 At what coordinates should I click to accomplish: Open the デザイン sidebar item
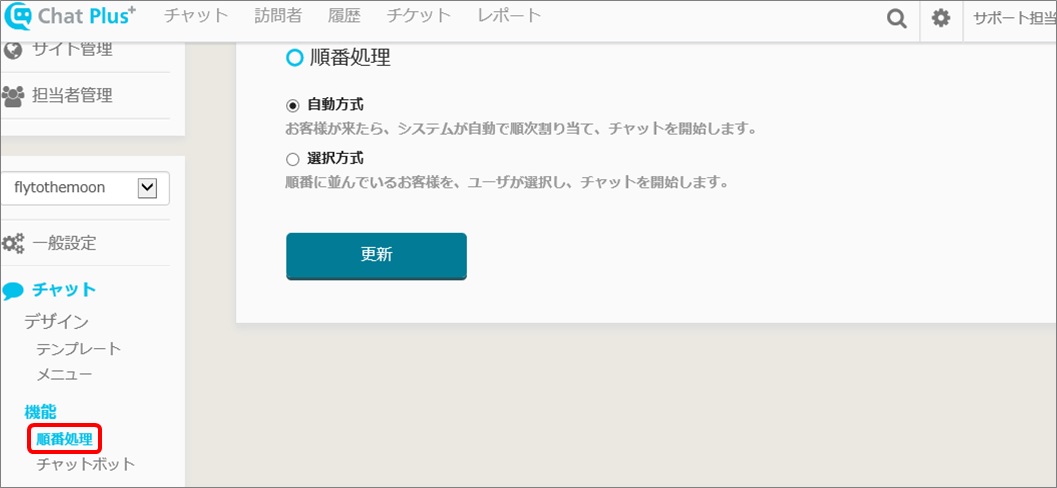57,322
